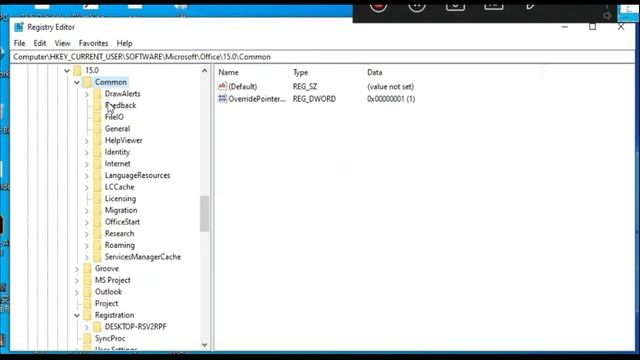Click the Licensing folder icon
Viewport: 640px width, 360px height.
click(x=97, y=199)
